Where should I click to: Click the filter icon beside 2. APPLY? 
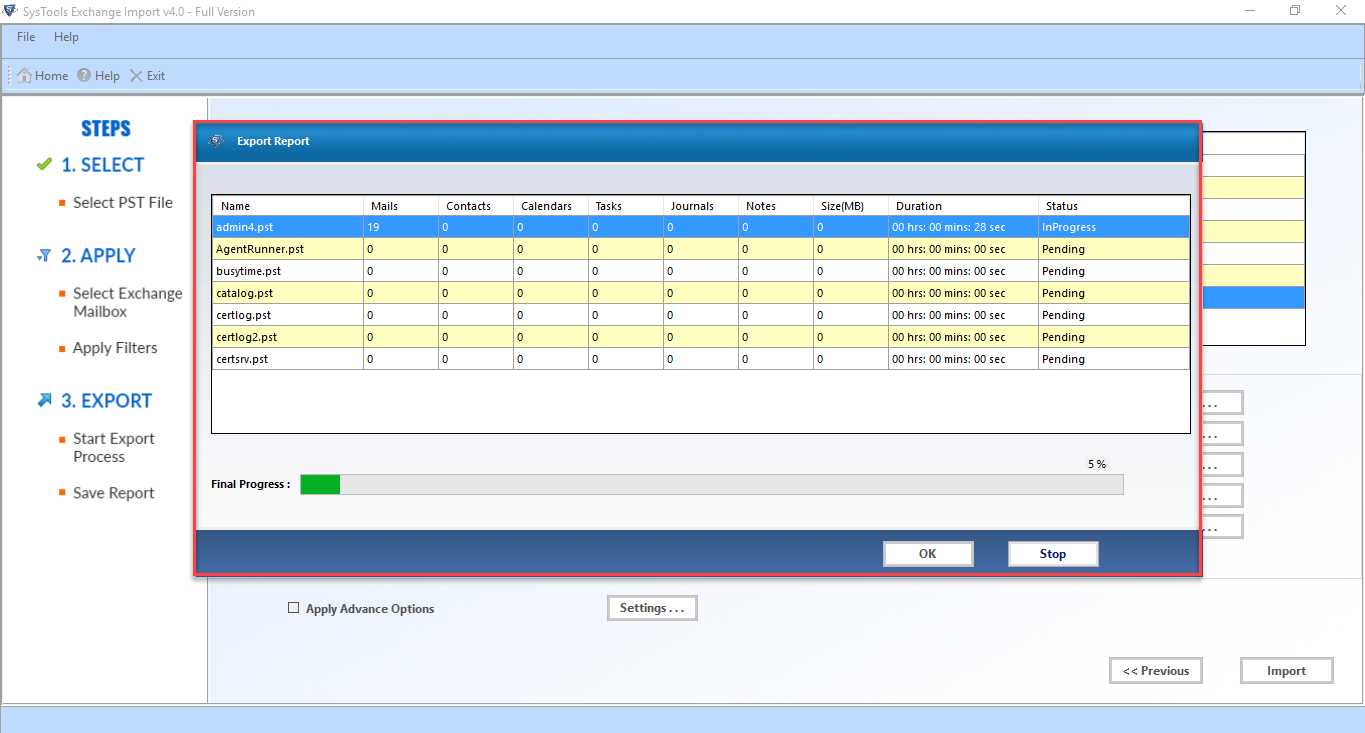pos(44,256)
